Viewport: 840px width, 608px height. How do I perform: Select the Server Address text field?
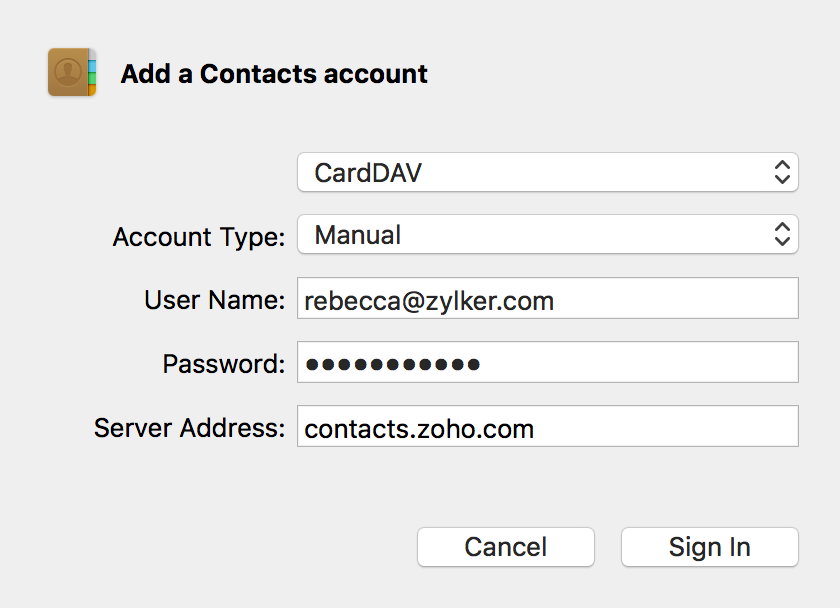548,426
